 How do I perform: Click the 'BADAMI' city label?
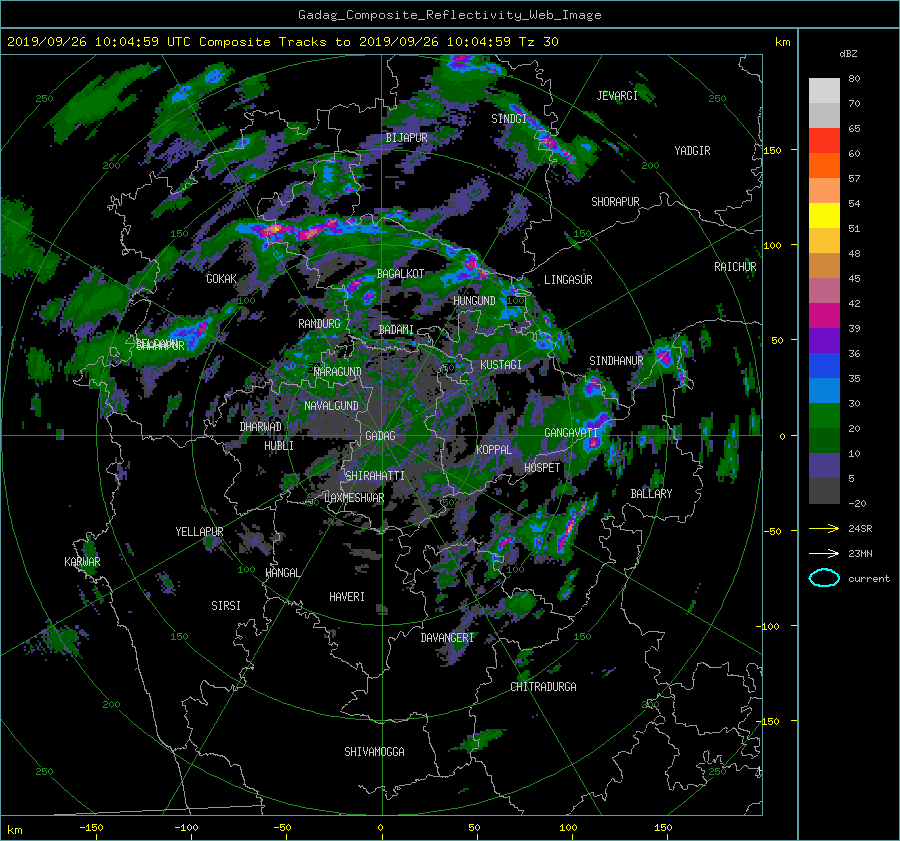coord(396,330)
